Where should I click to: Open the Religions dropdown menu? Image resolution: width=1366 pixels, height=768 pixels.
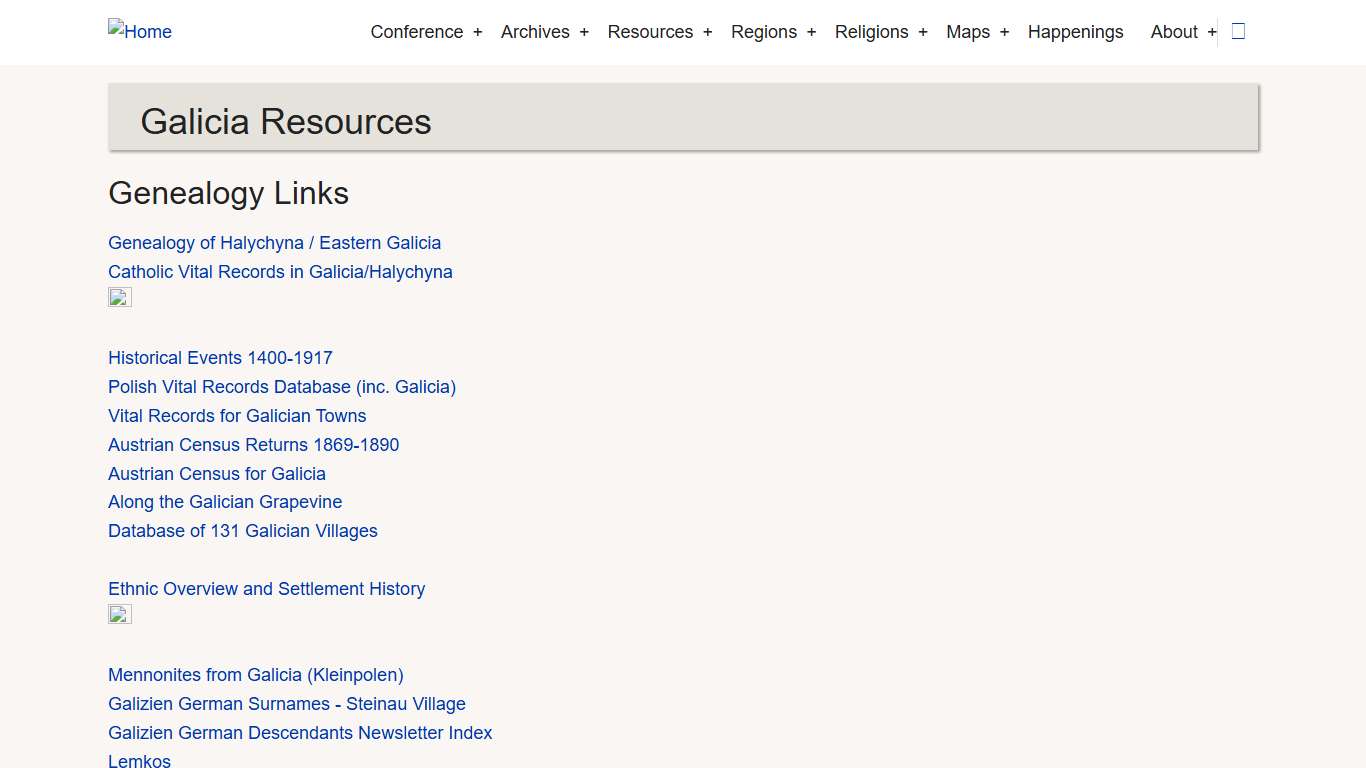[x=871, y=31]
